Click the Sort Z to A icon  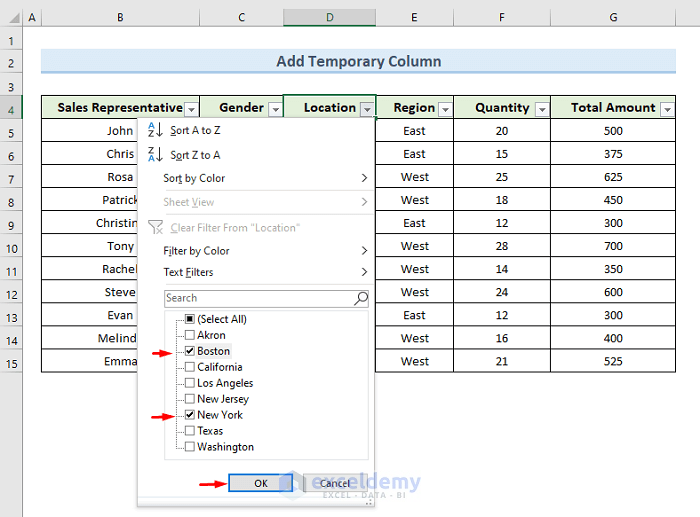pos(154,155)
